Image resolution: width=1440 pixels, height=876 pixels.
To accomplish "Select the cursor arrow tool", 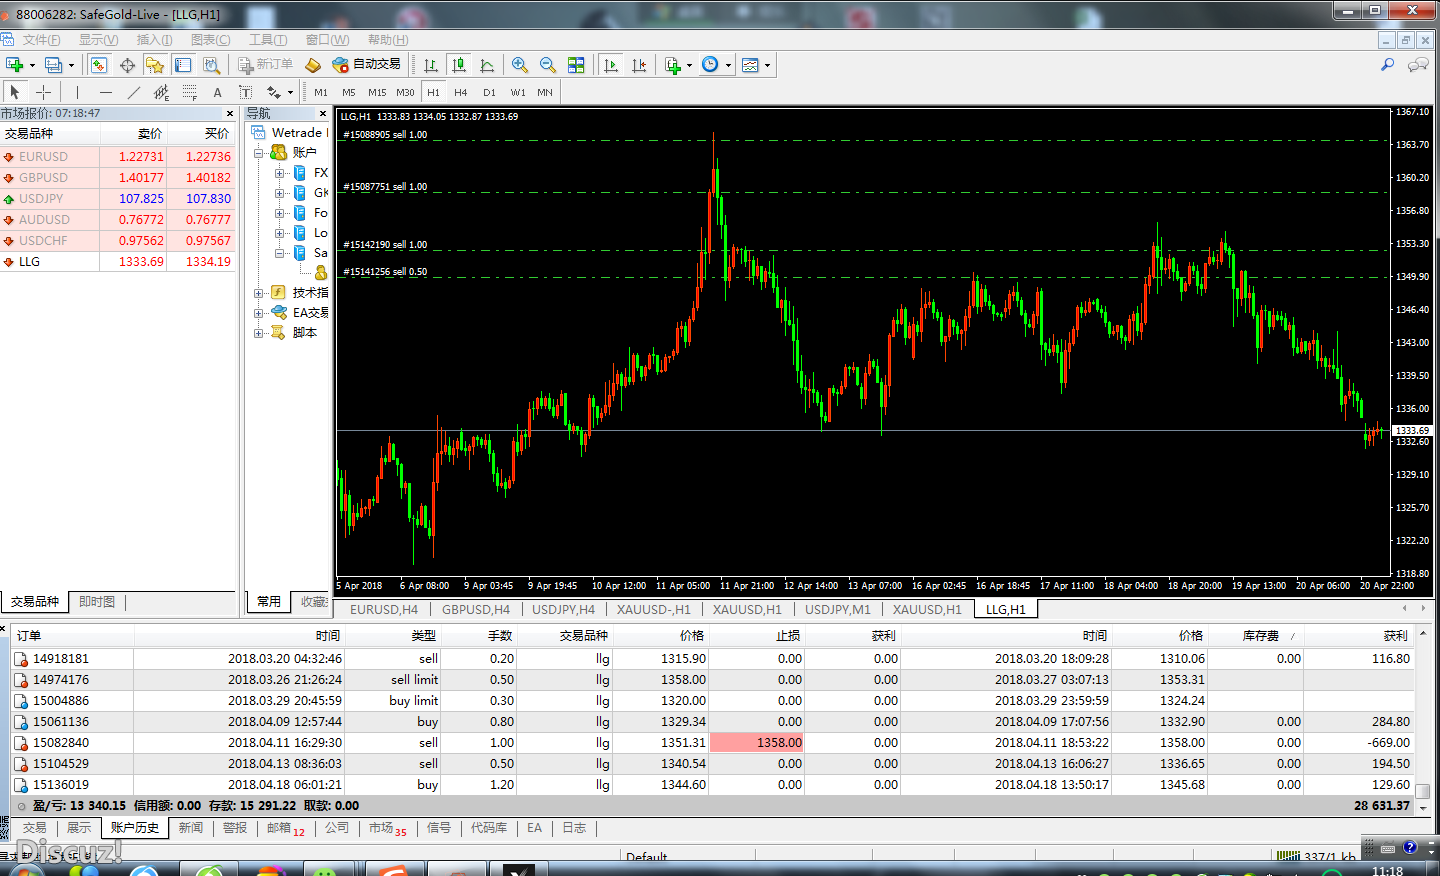I will pos(15,92).
